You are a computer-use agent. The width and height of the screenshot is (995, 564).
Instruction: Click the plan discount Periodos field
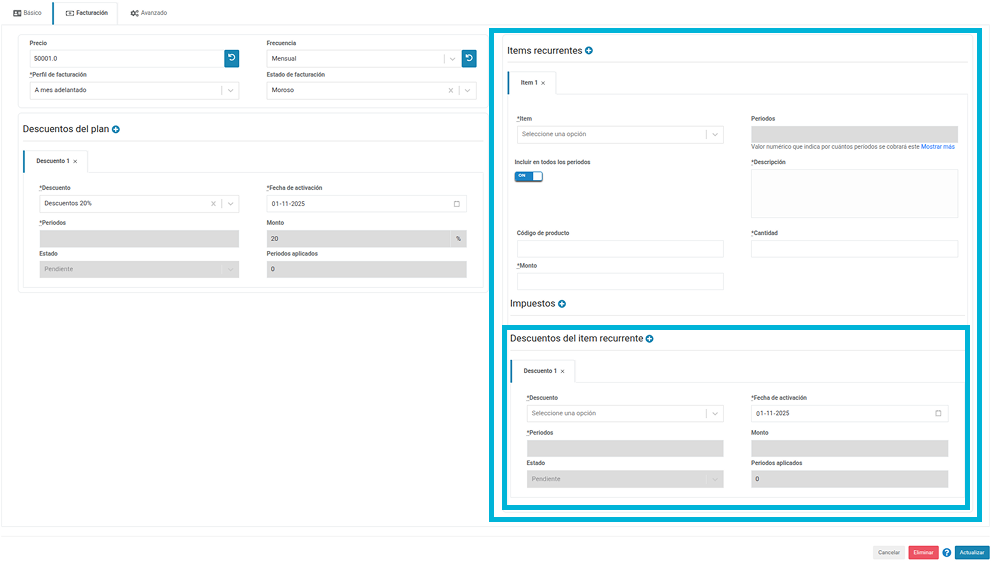click(139, 239)
